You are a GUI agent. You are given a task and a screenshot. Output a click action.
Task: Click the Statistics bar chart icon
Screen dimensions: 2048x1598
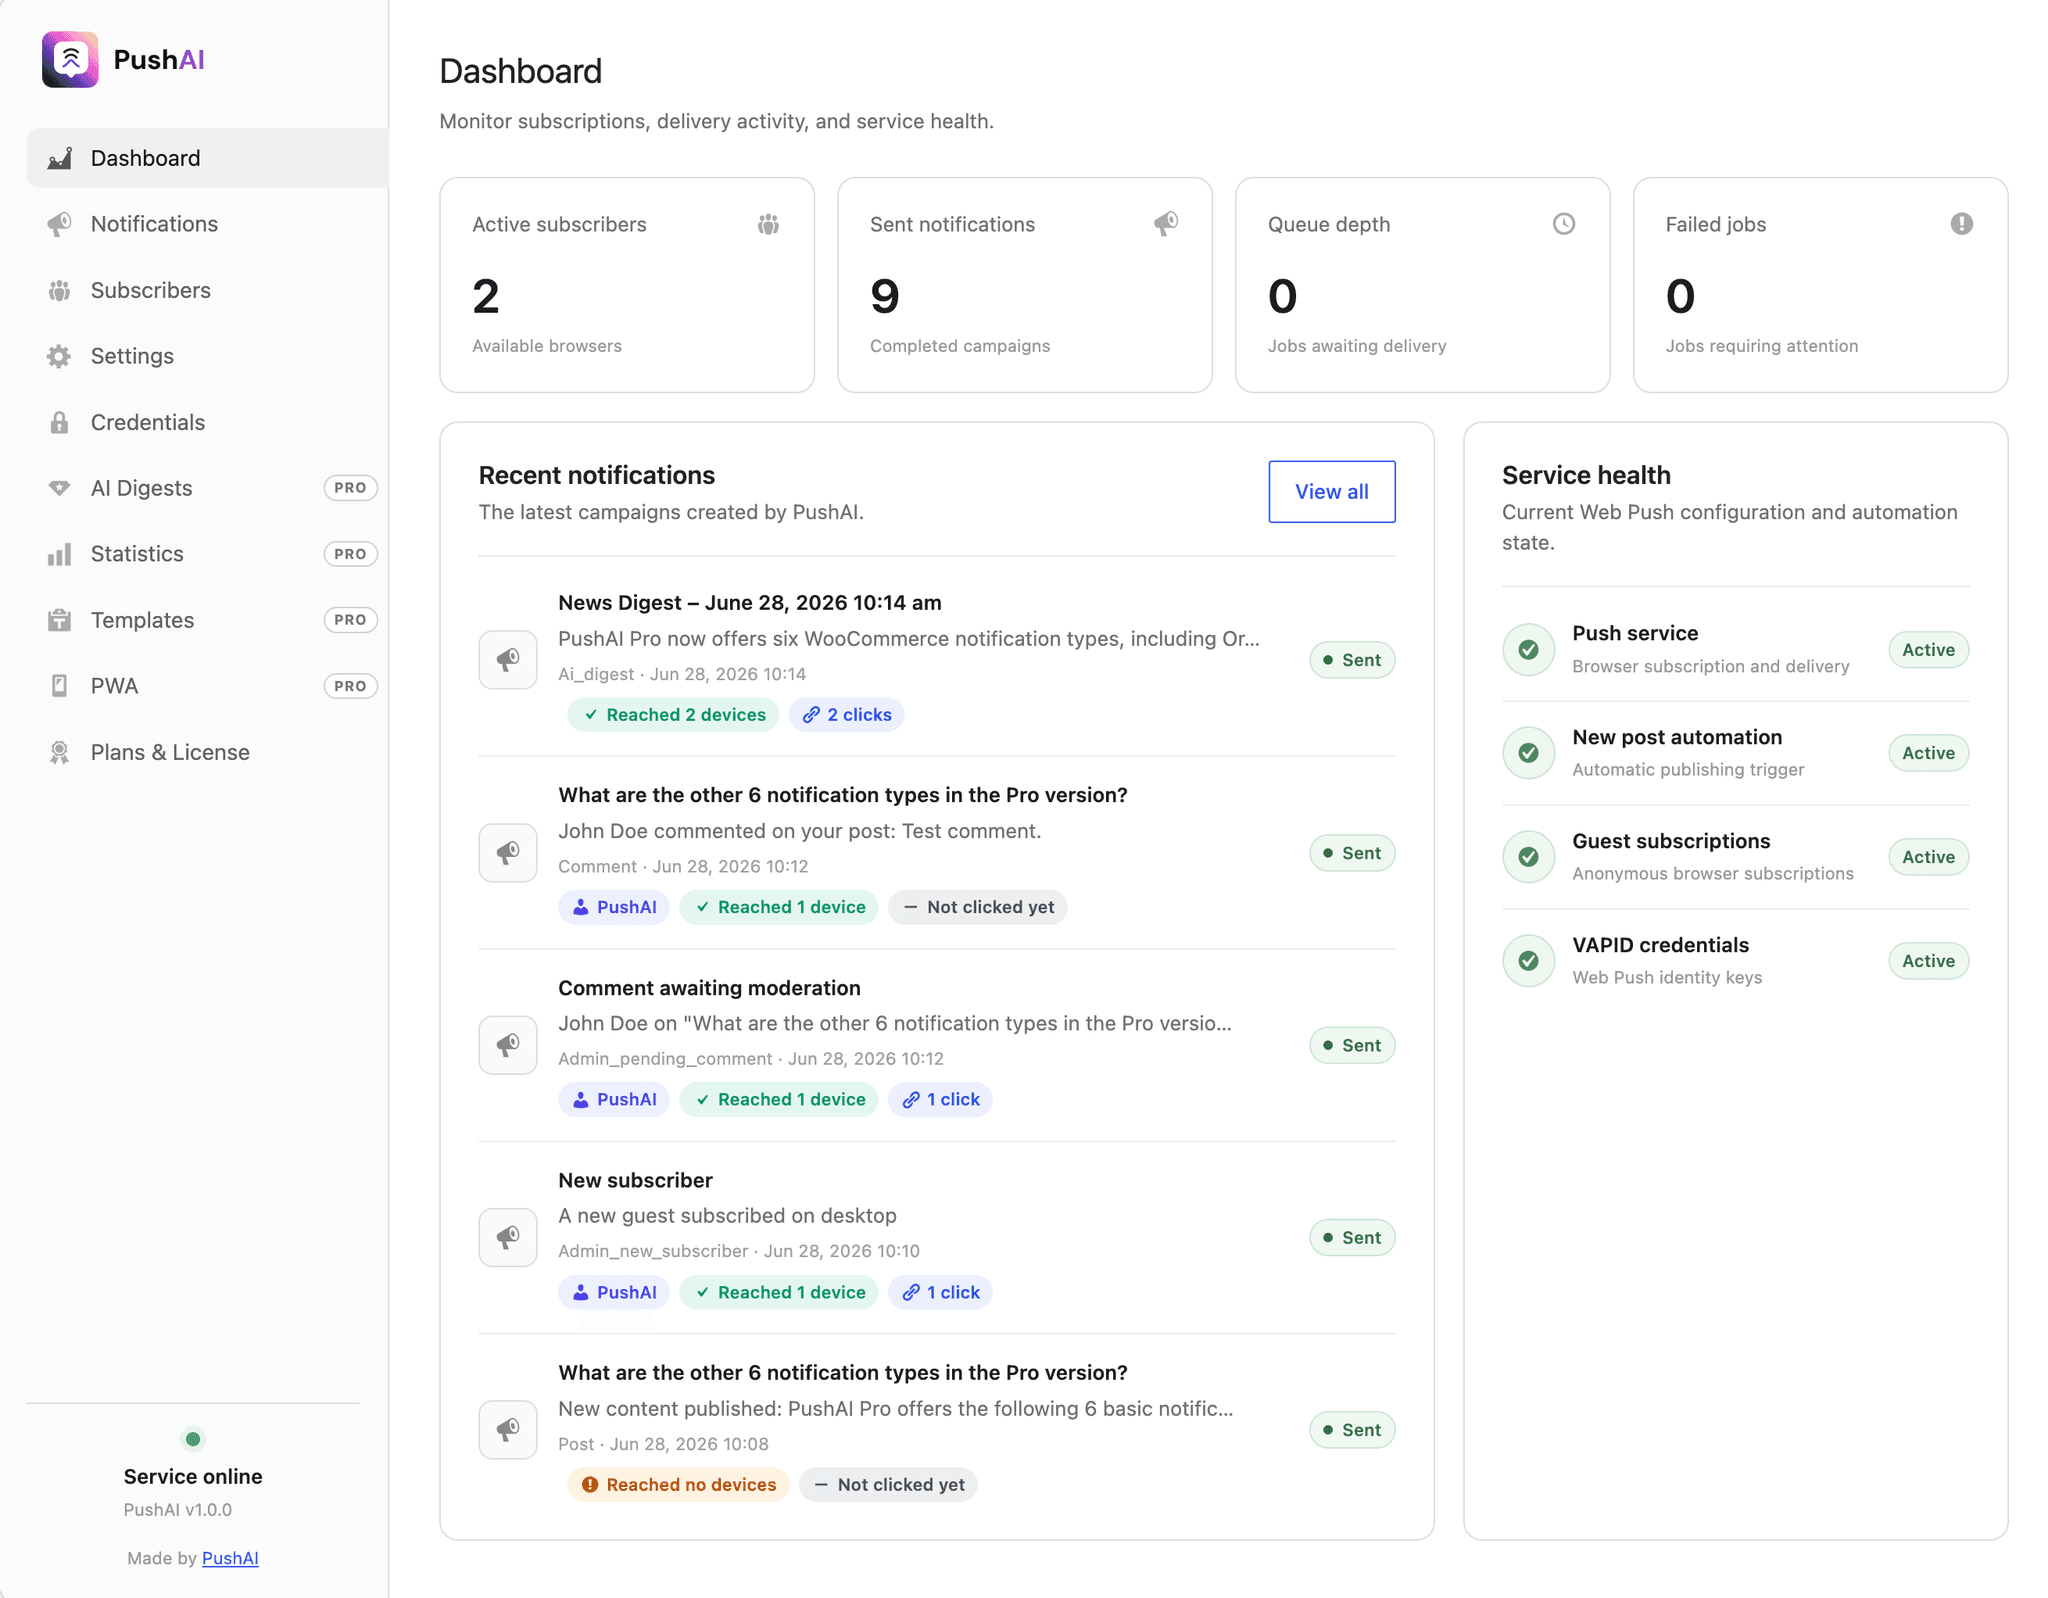pos(60,554)
